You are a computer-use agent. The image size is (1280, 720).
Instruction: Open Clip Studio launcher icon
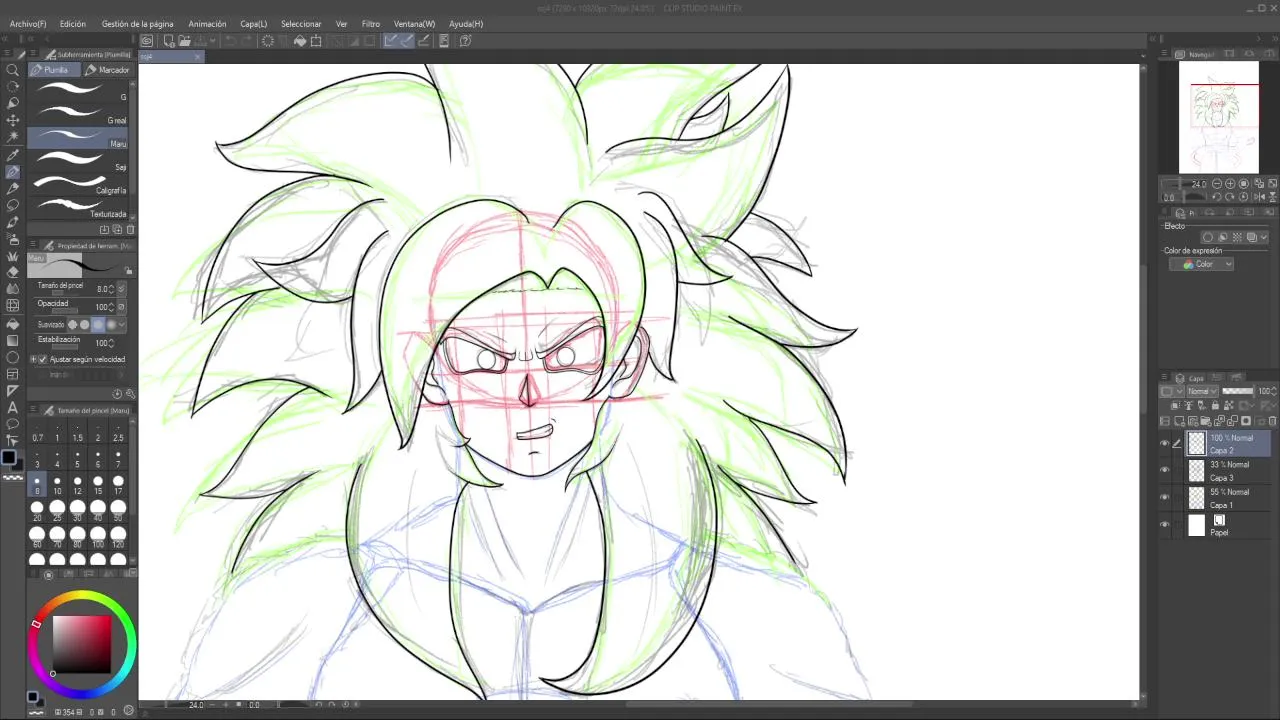click(146, 41)
